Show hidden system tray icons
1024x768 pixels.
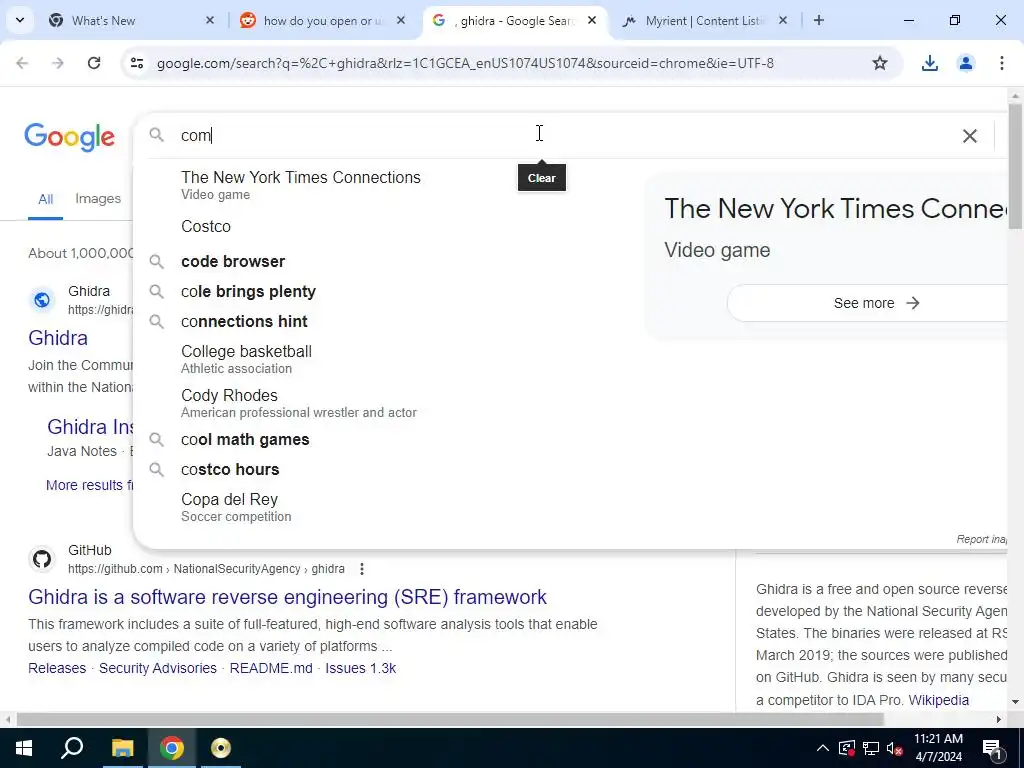[823, 748]
